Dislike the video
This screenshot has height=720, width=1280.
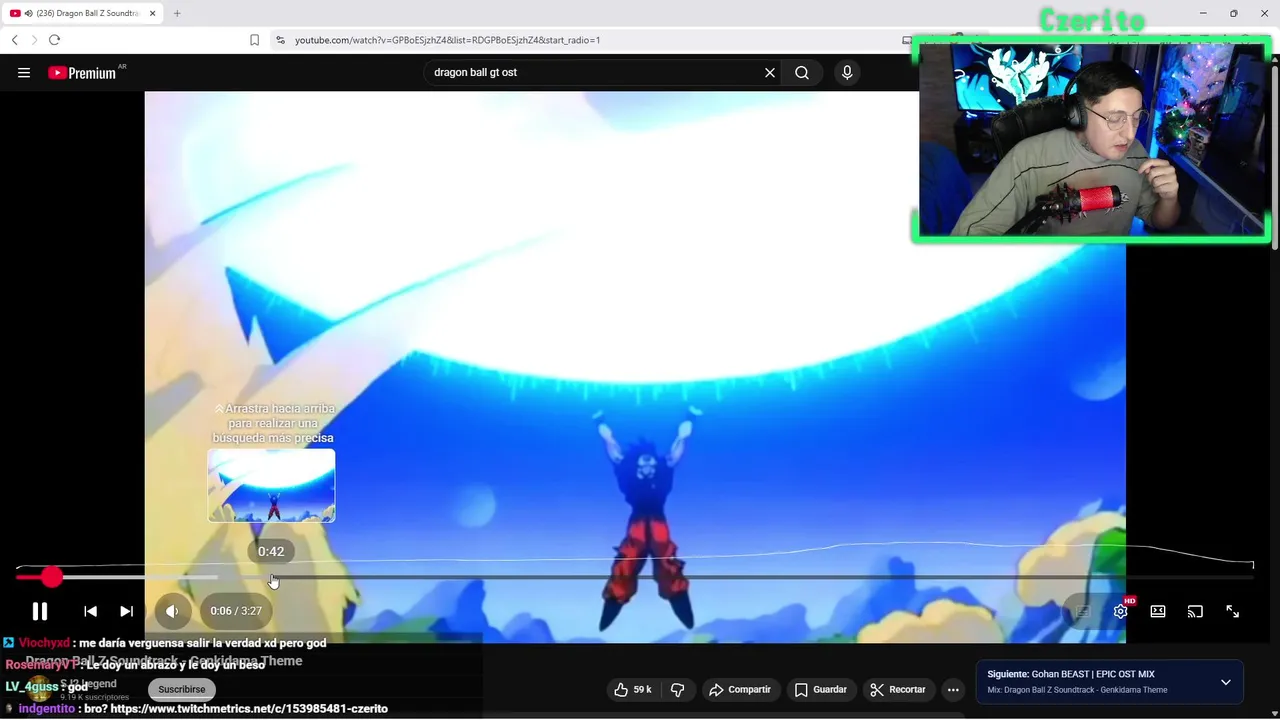[677, 689]
